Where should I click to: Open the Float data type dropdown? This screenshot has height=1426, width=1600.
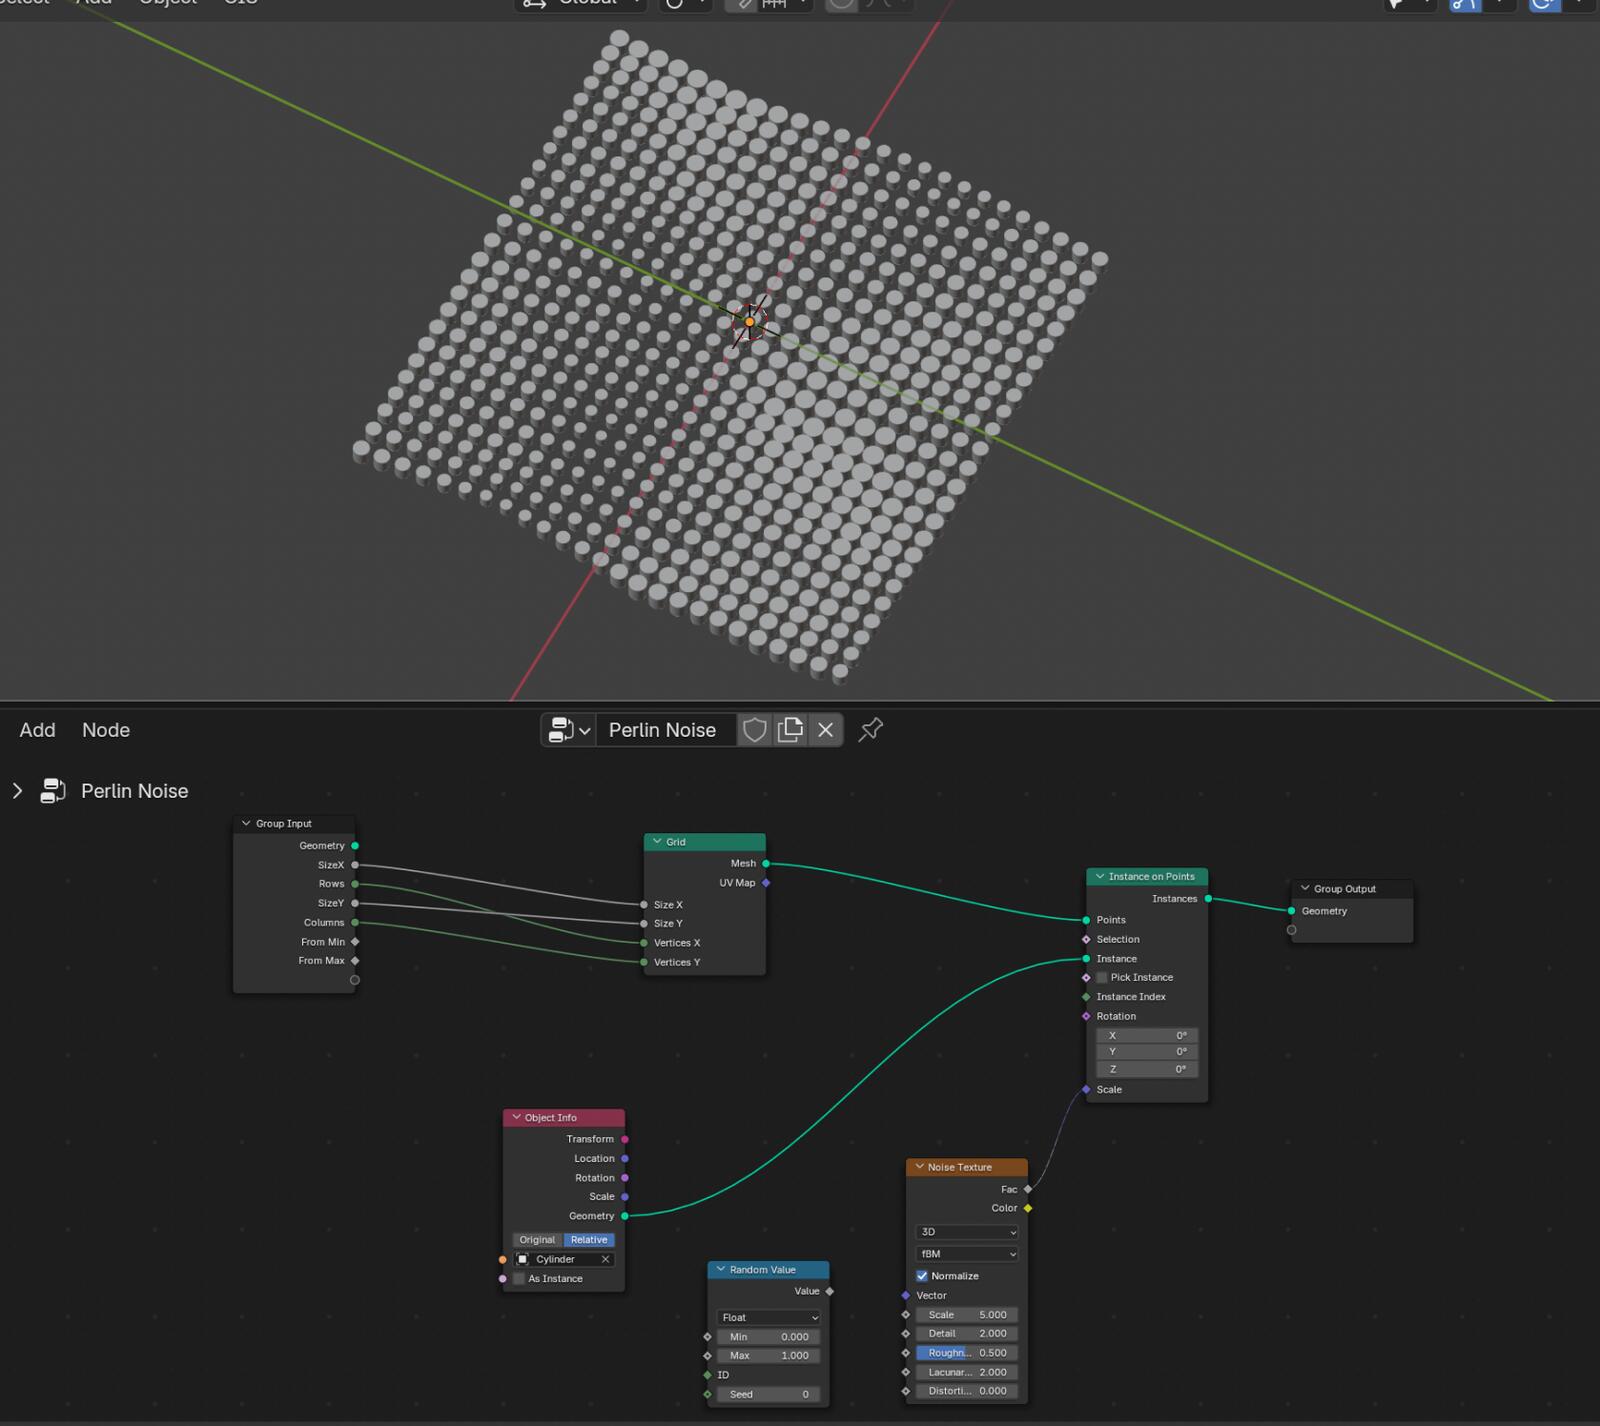click(768, 1318)
